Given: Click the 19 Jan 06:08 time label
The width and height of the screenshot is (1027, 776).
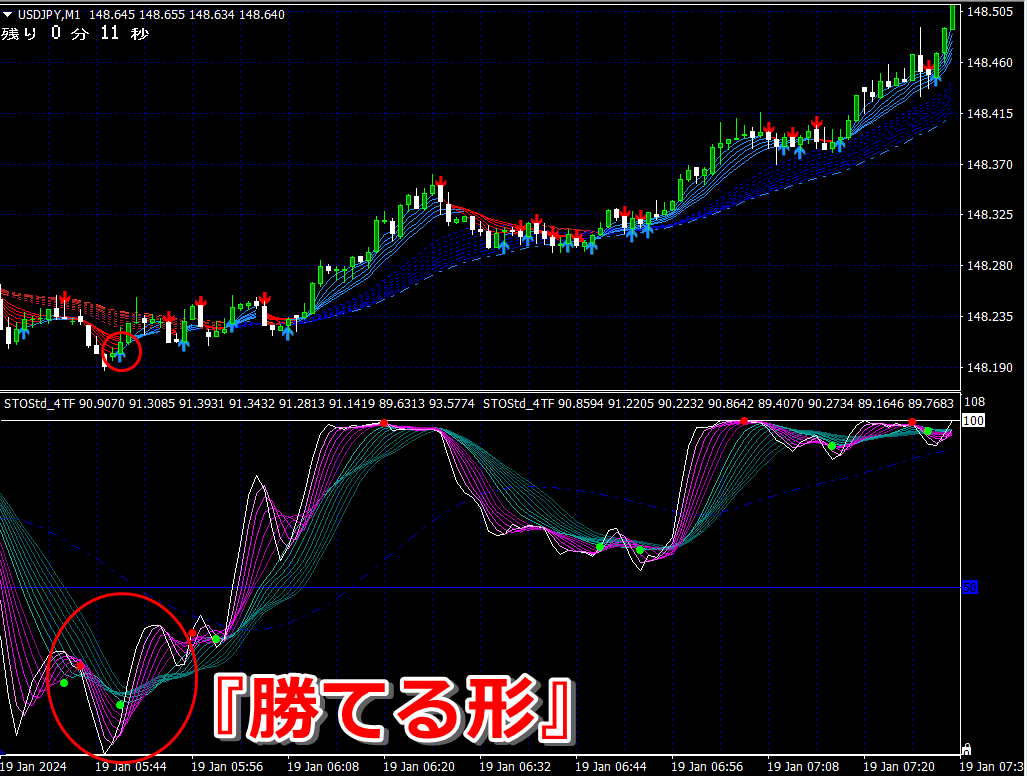Looking at the screenshot, I should pyautogui.click(x=323, y=766).
